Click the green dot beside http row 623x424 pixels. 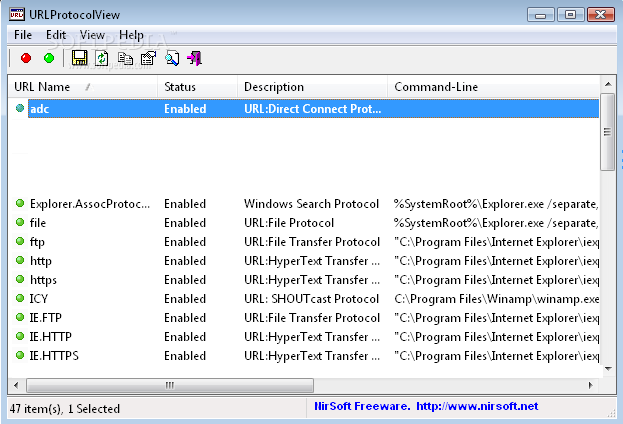point(20,260)
